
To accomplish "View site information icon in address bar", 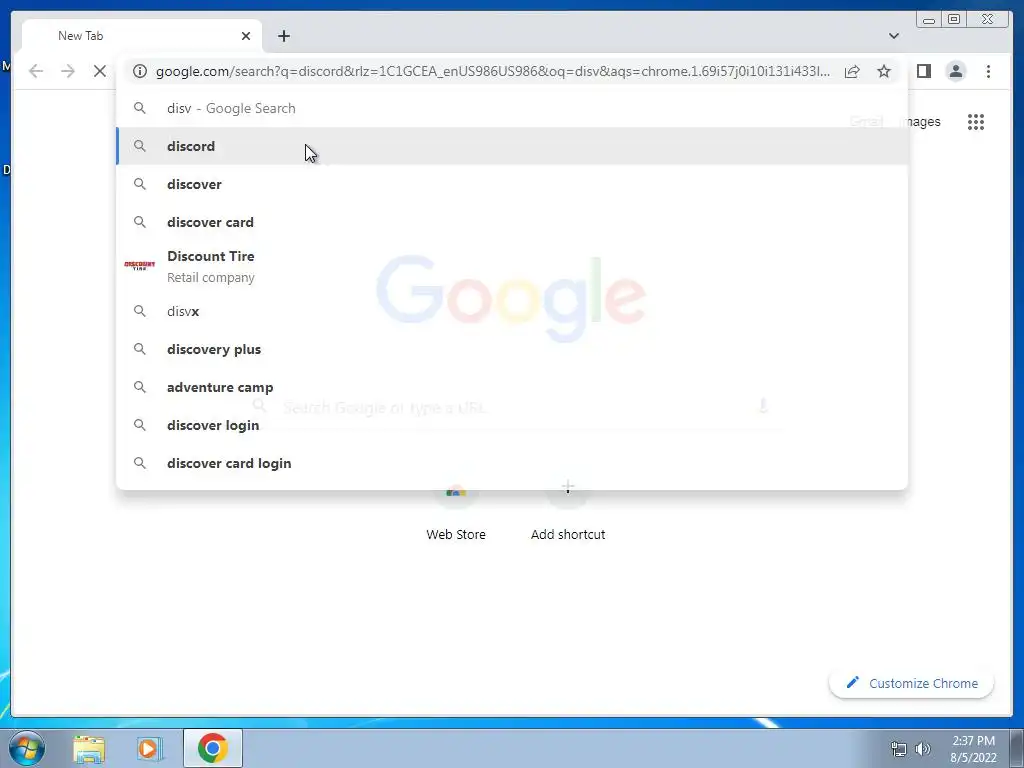I will click(140, 71).
